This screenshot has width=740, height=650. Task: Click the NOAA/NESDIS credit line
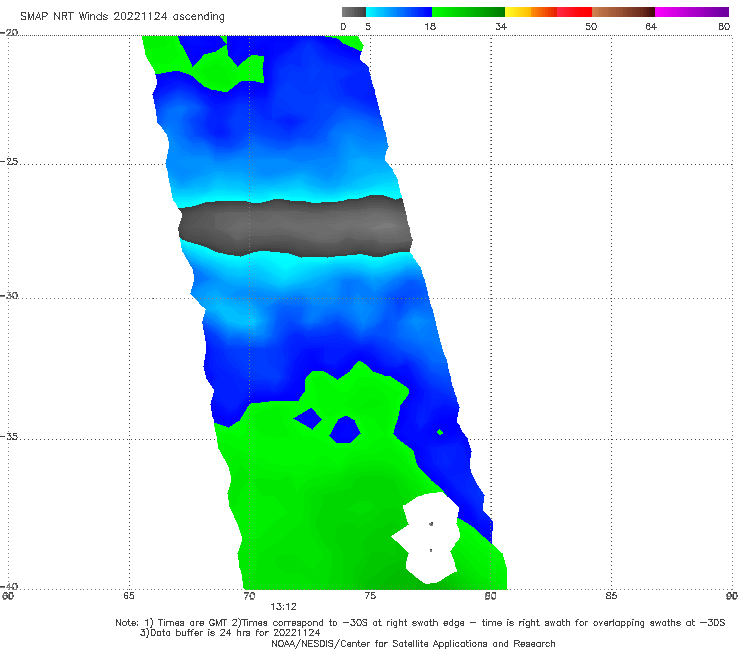(x=413, y=643)
